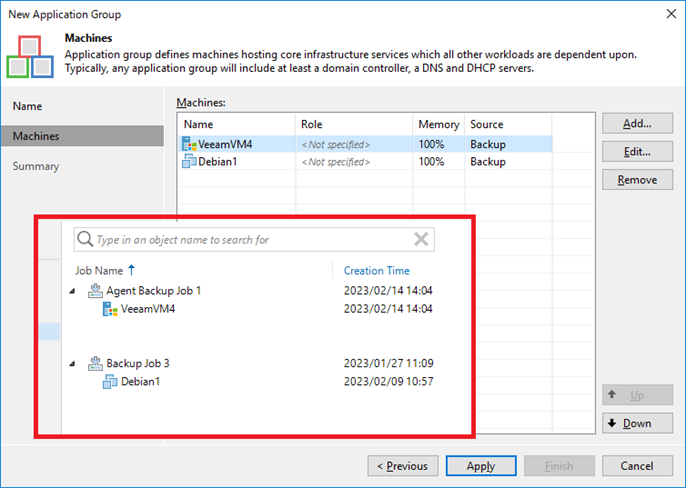Viewport: 686px width, 488px height.
Task: Select Debian1 under Backup Job 3
Action: (140, 382)
